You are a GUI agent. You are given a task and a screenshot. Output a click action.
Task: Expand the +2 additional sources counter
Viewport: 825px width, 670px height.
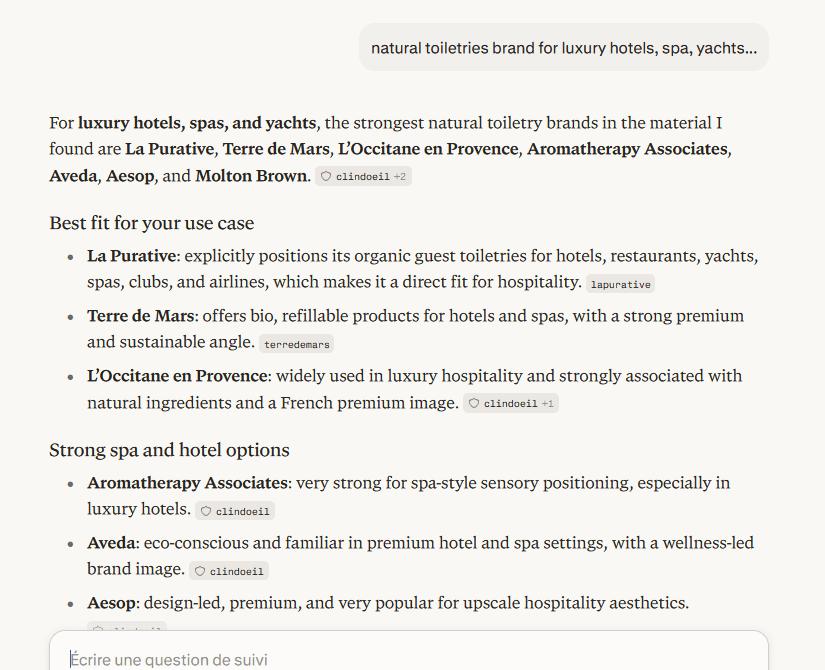(400, 176)
